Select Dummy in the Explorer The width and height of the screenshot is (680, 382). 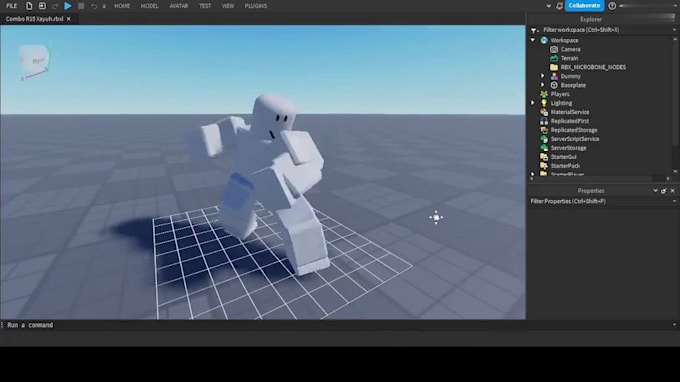coord(570,76)
